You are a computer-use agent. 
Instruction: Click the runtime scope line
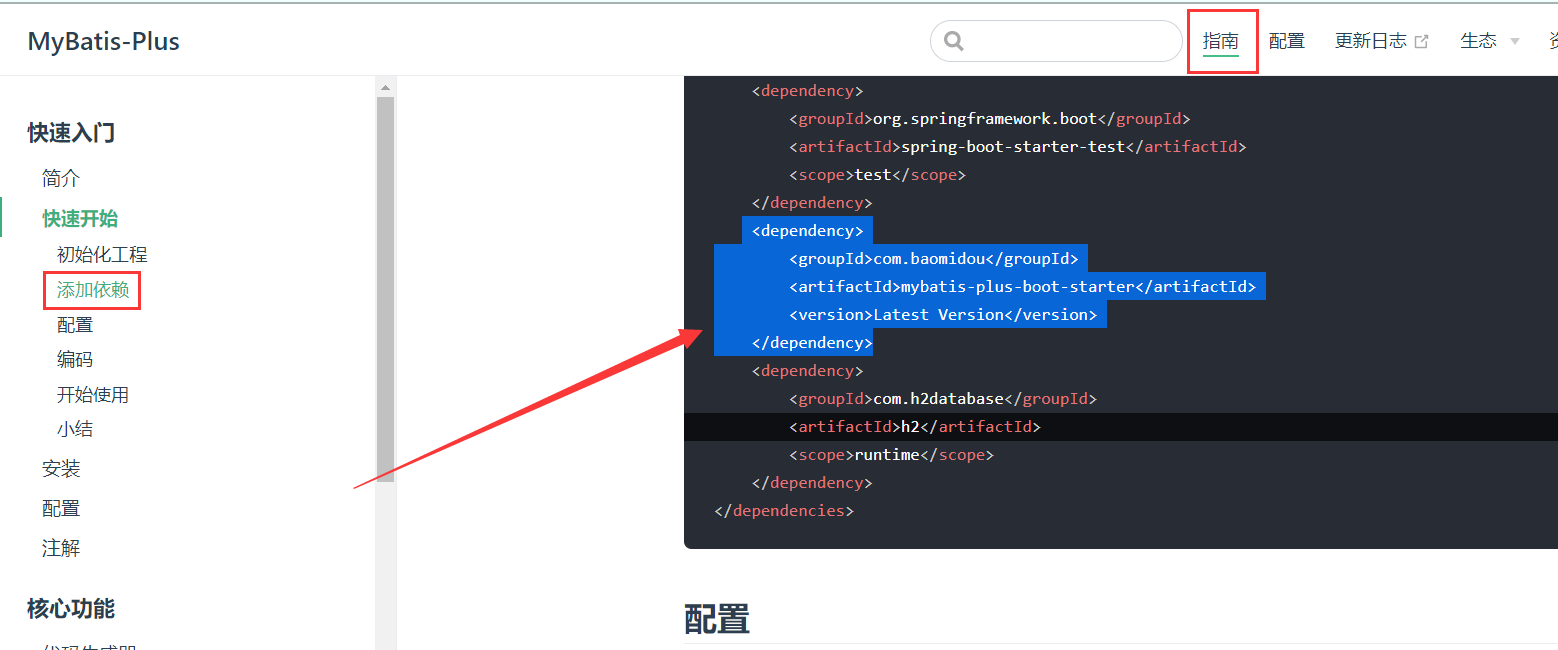tap(892, 455)
